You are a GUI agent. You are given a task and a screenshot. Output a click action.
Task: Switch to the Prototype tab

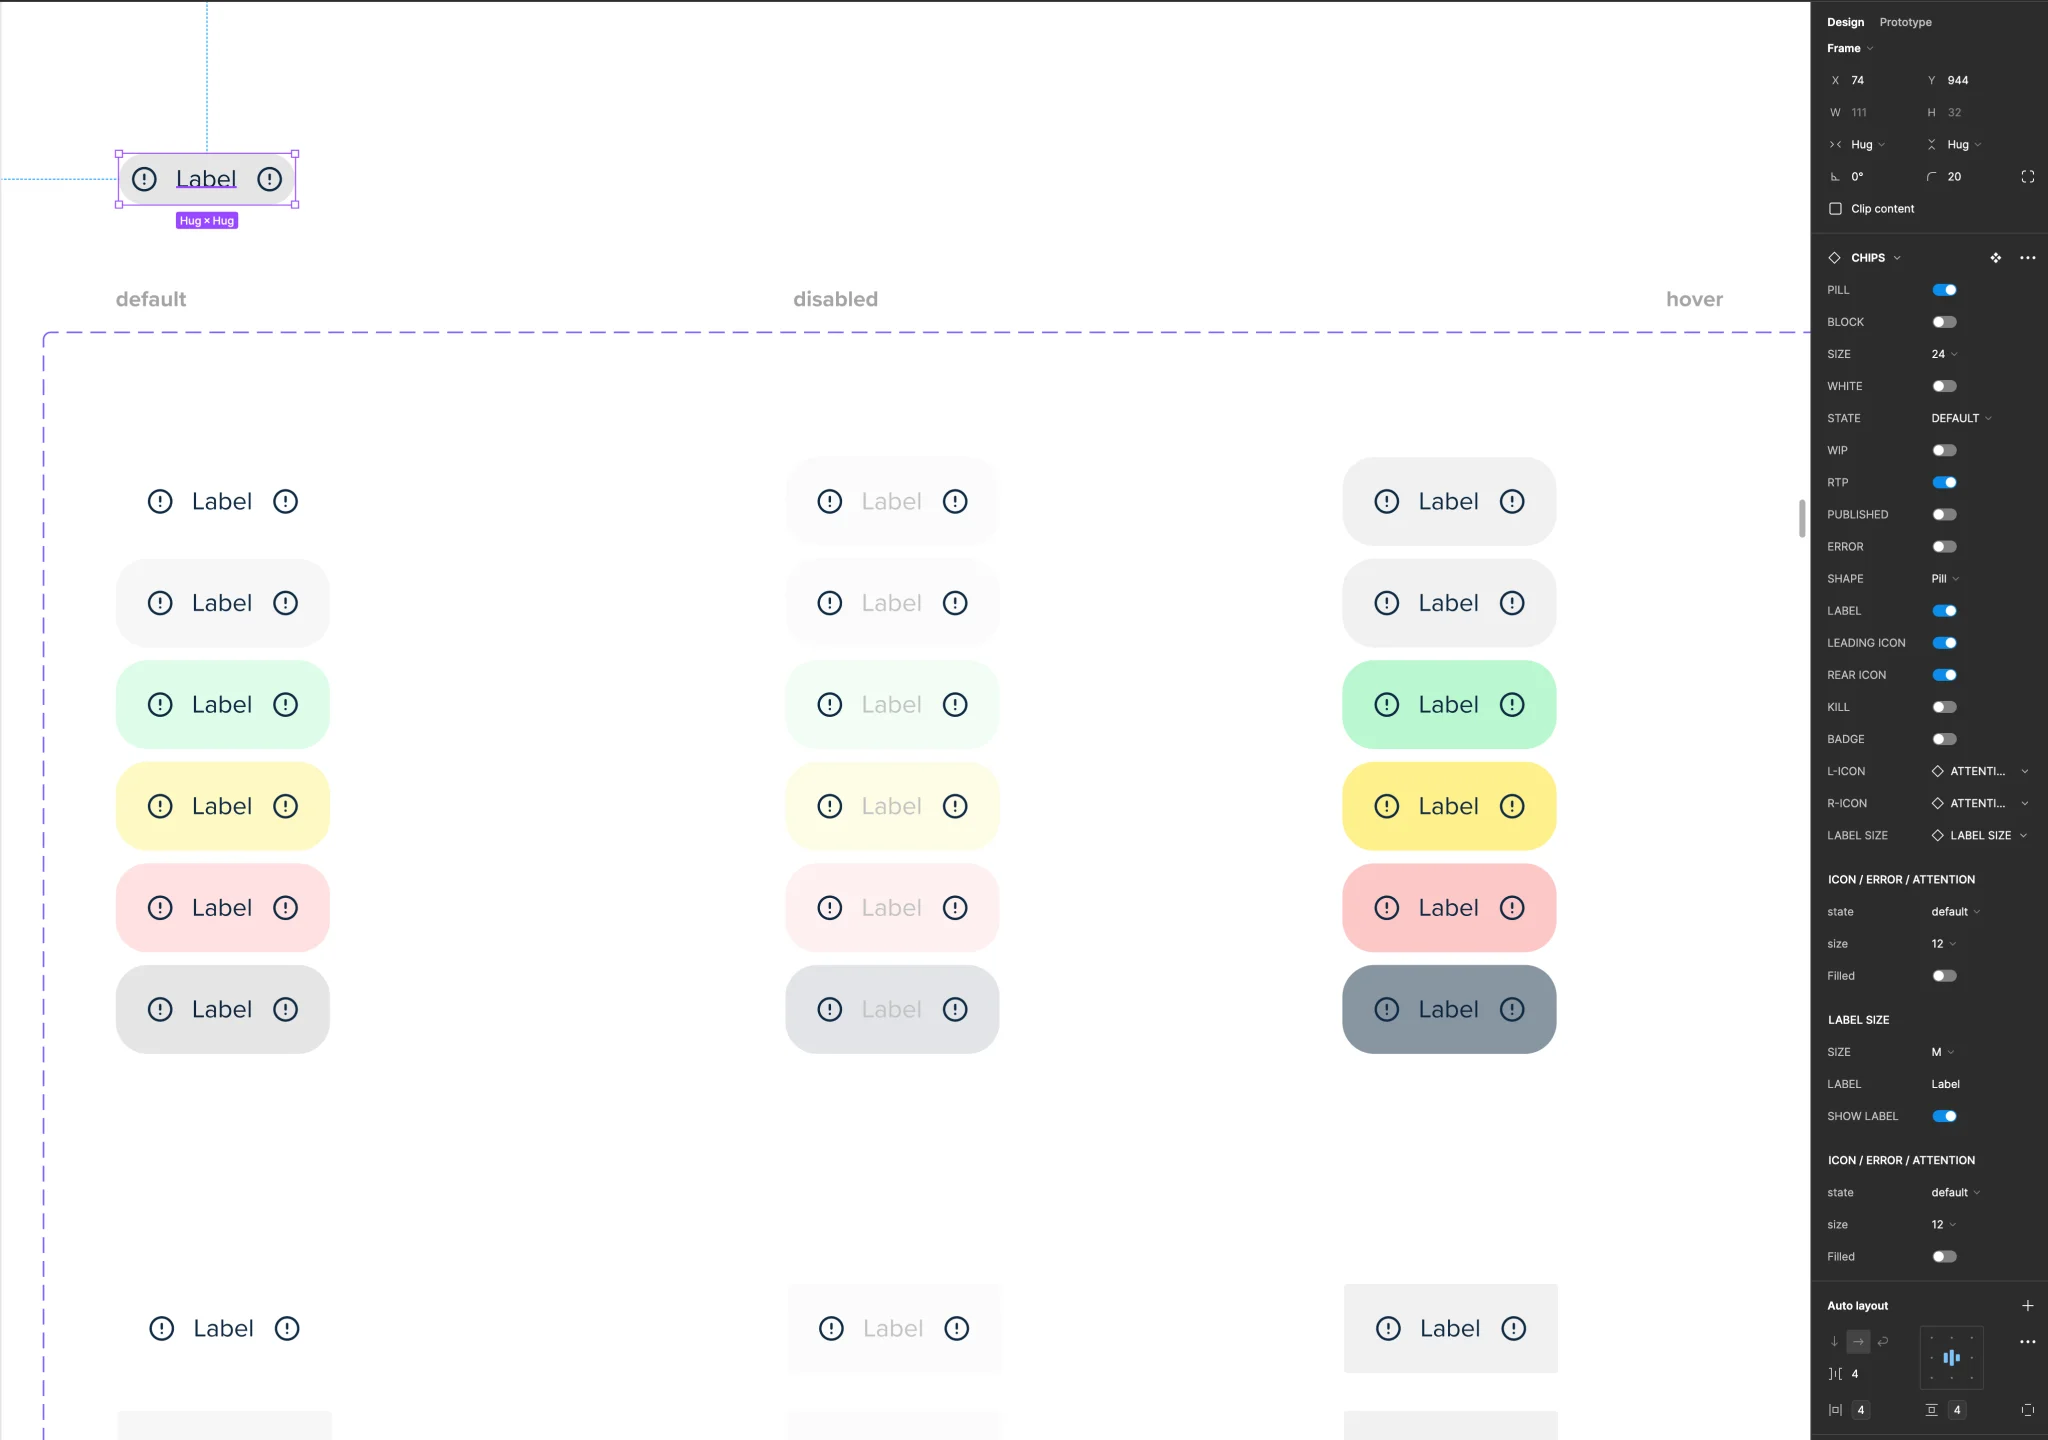click(x=1905, y=22)
